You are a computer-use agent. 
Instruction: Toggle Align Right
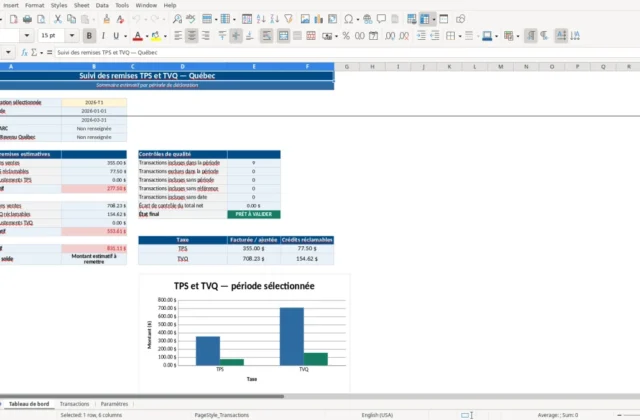tap(205, 36)
